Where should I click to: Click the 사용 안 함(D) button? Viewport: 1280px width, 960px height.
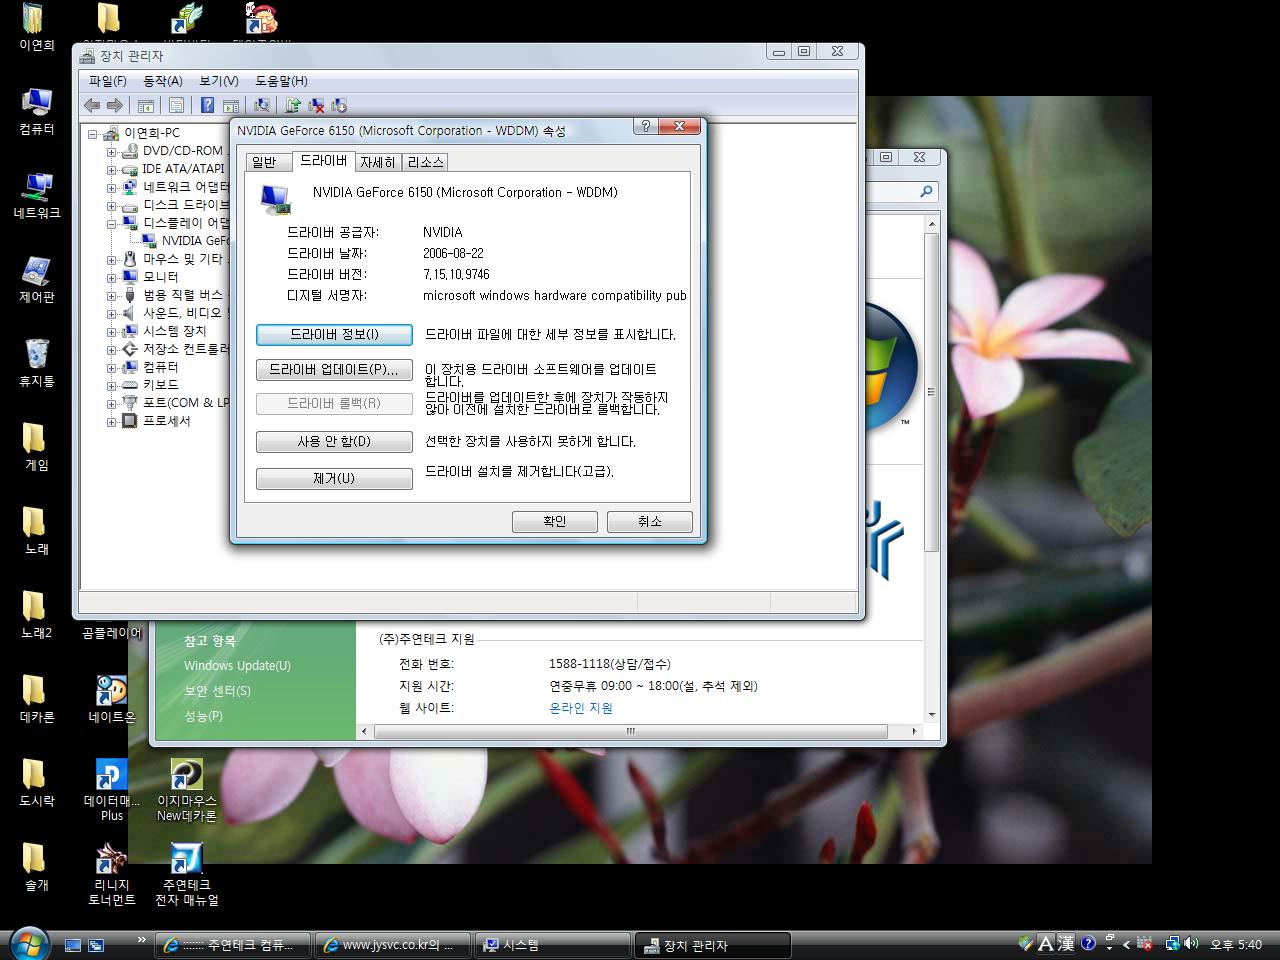334,441
